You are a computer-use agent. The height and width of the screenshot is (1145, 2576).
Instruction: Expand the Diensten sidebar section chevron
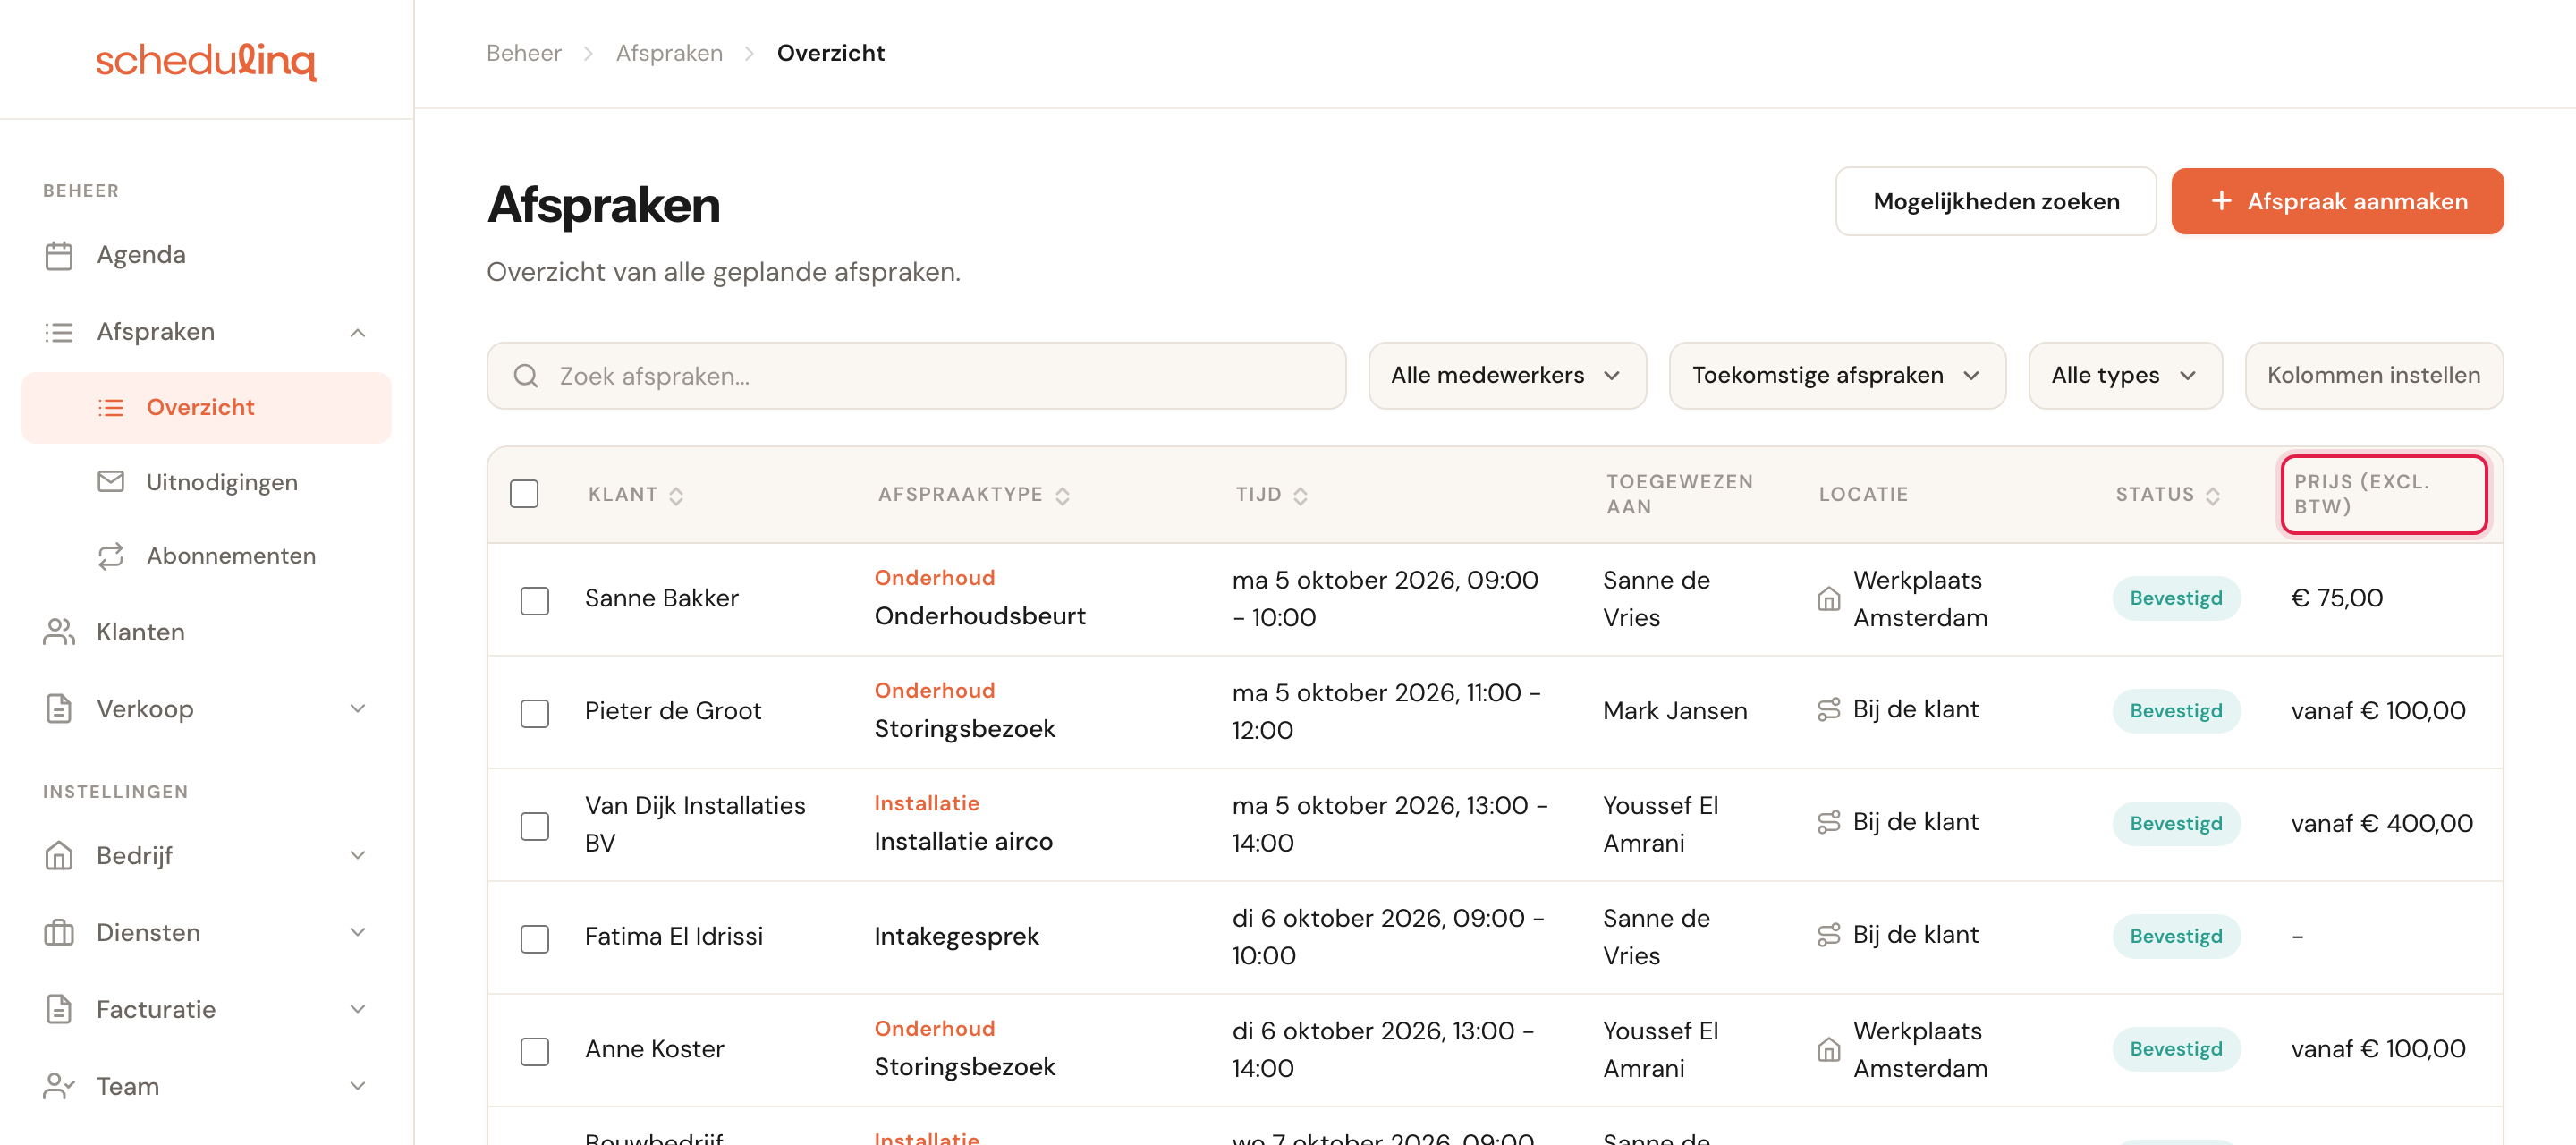pyautogui.click(x=358, y=933)
